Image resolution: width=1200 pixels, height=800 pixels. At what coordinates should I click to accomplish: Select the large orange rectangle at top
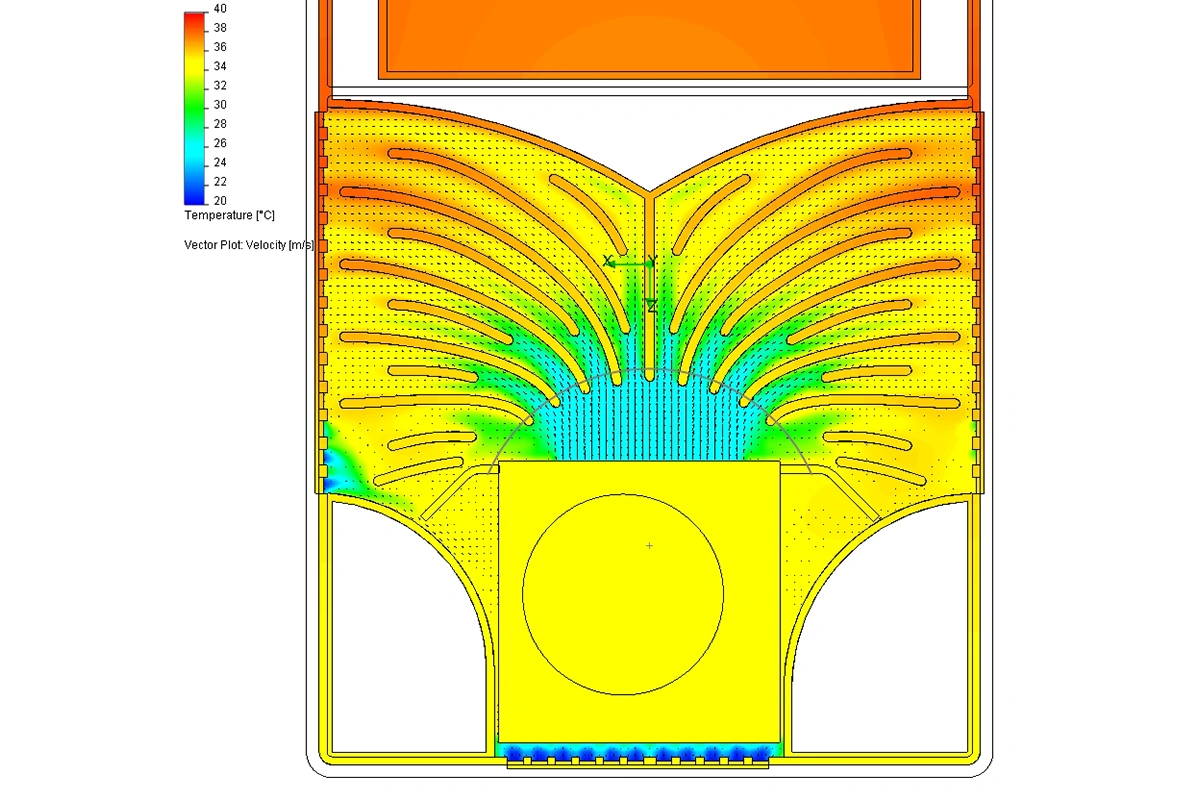click(648, 38)
